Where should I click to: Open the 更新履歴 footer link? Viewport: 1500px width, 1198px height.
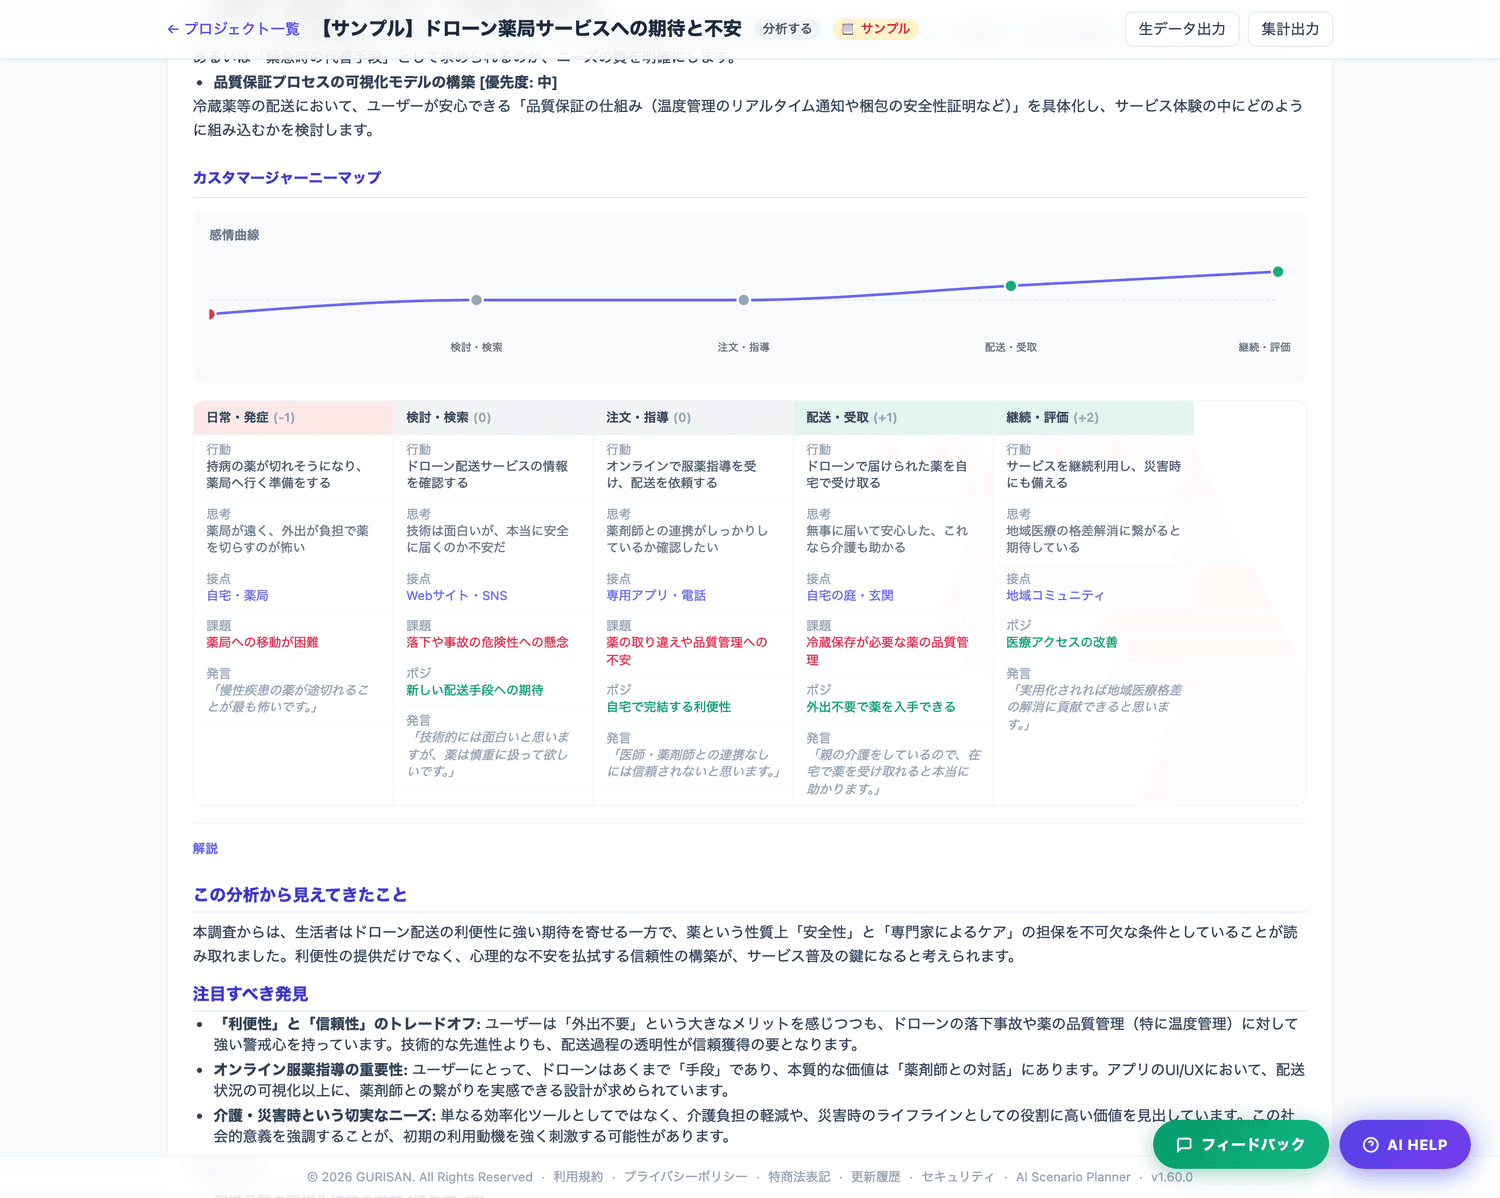(875, 1177)
